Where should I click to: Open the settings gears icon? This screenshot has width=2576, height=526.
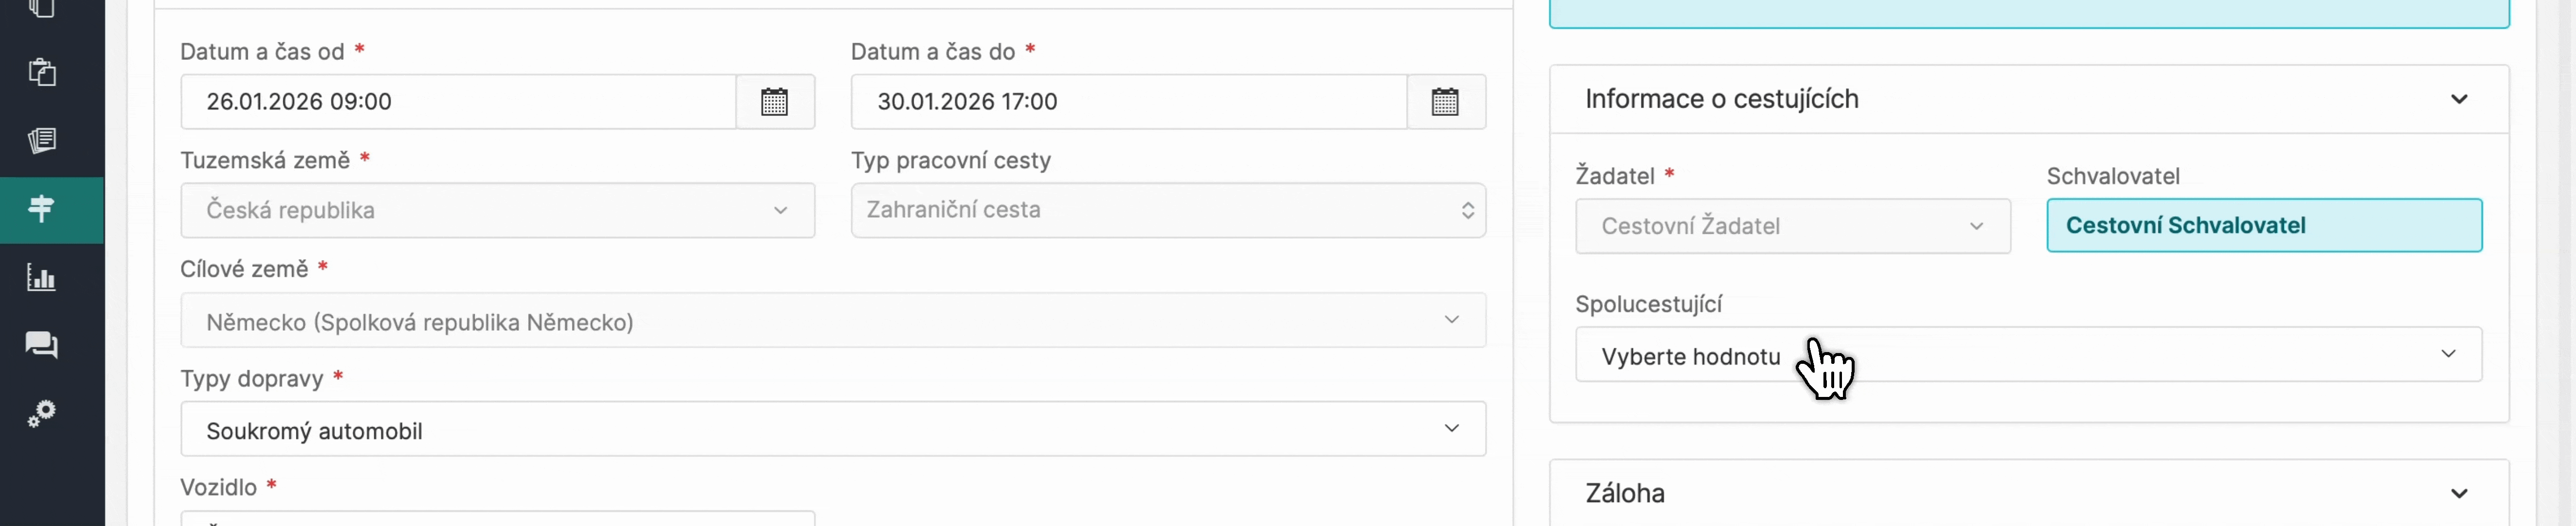coord(42,413)
